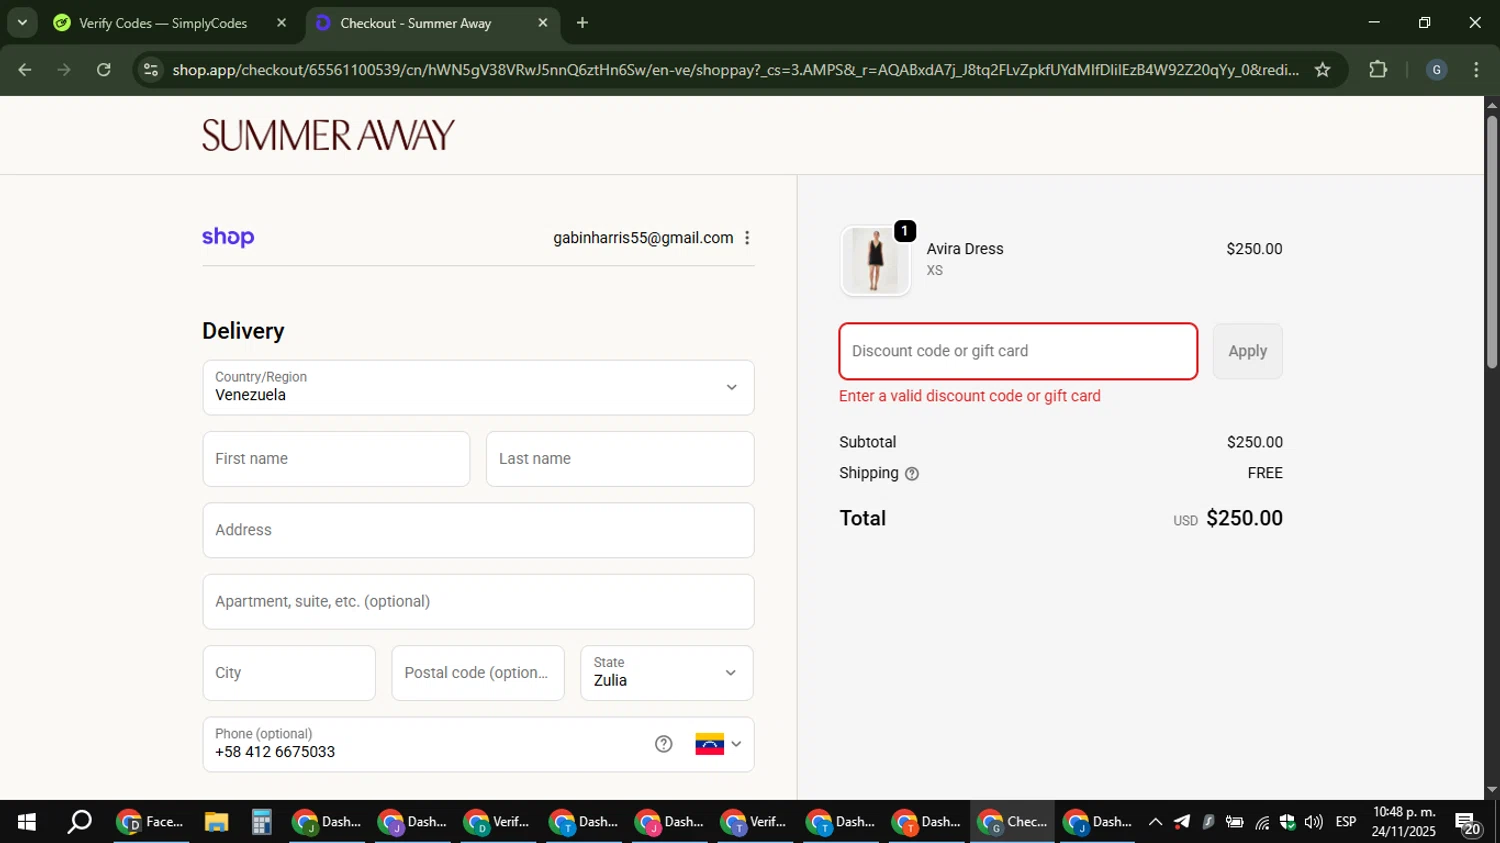This screenshot has height=843, width=1500.
Task: Go back to the previous page
Action: (x=25, y=70)
